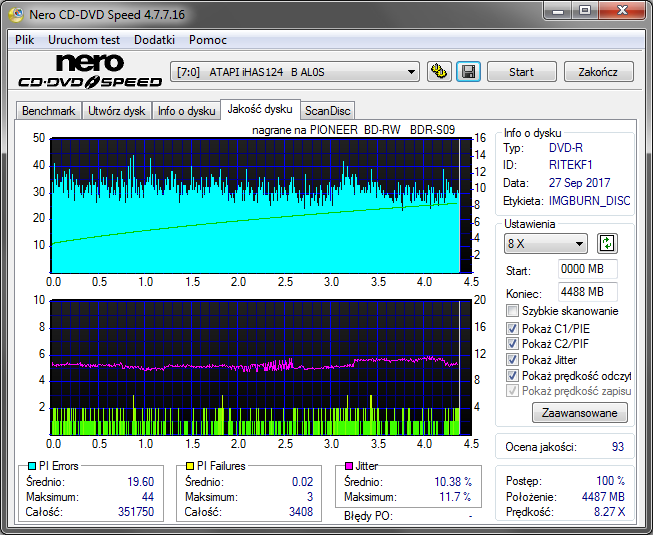
Task: Uncheck Pokaż C1/PIE checkbox
Action: point(512,328)
